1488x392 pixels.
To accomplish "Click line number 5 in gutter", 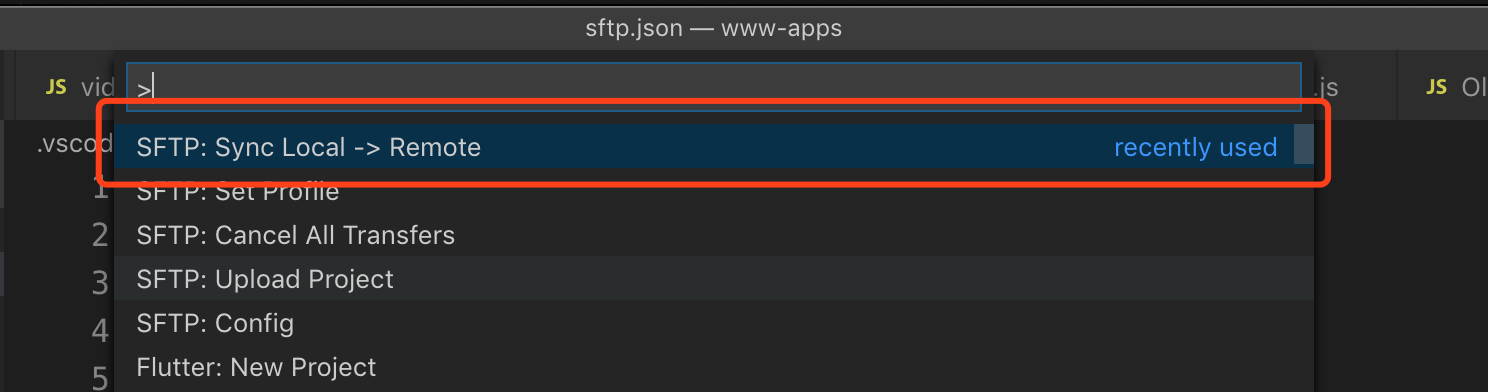I will click(99, 378).
